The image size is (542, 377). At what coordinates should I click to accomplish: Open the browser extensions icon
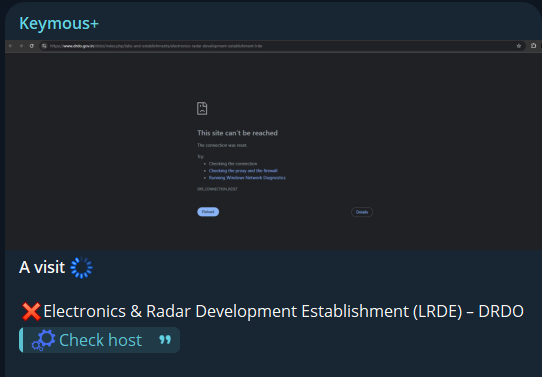533,46
